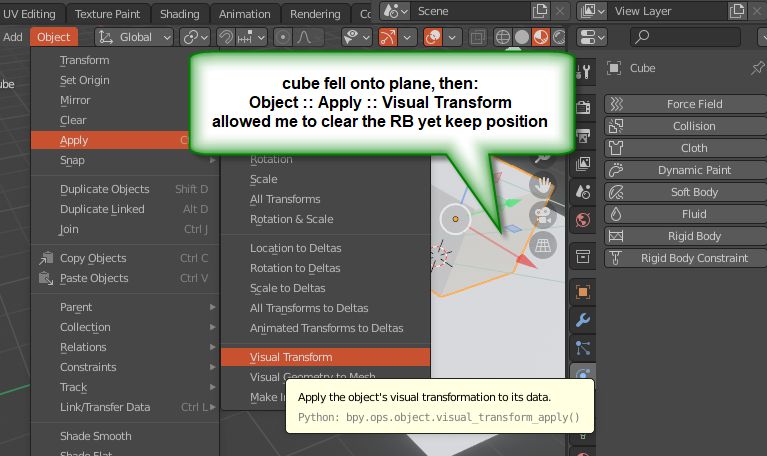
Task: Click the Rigid Body physics button
Action: (x=686, y=236)
